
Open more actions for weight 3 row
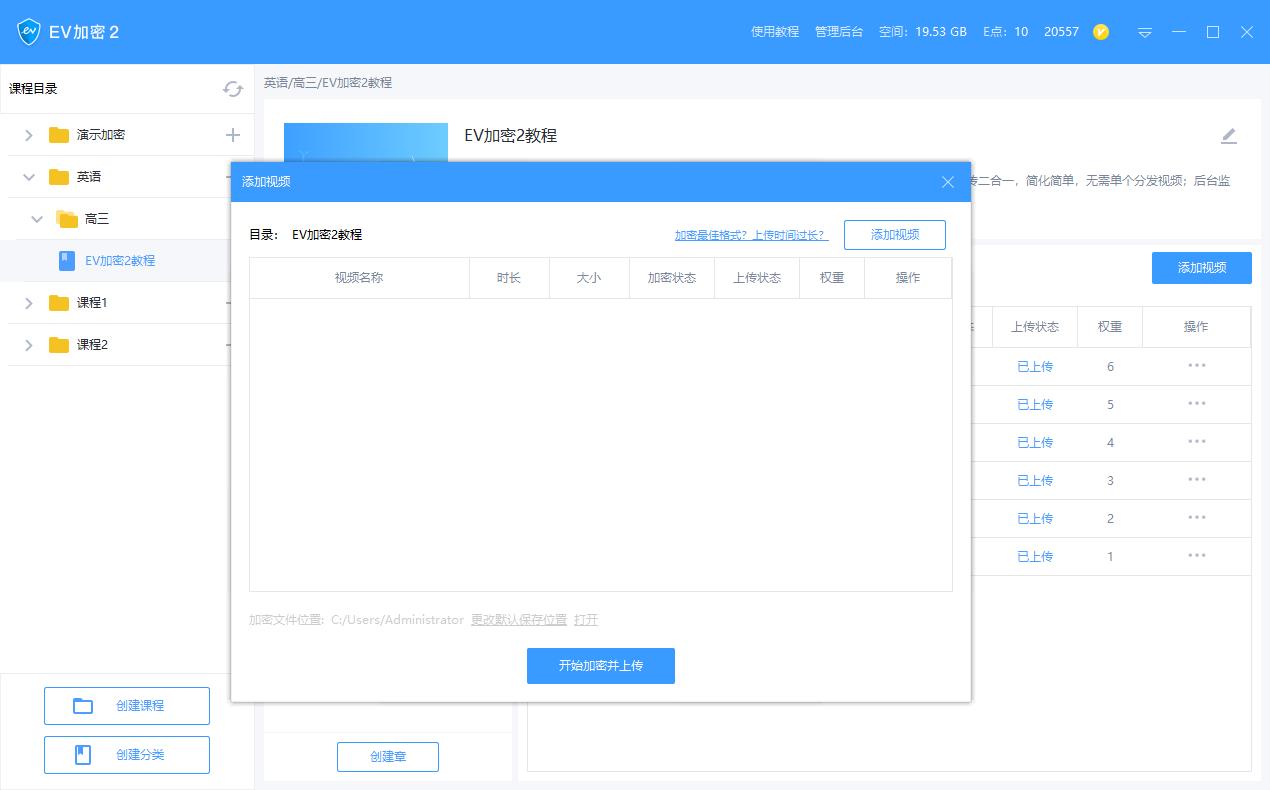1197,480
